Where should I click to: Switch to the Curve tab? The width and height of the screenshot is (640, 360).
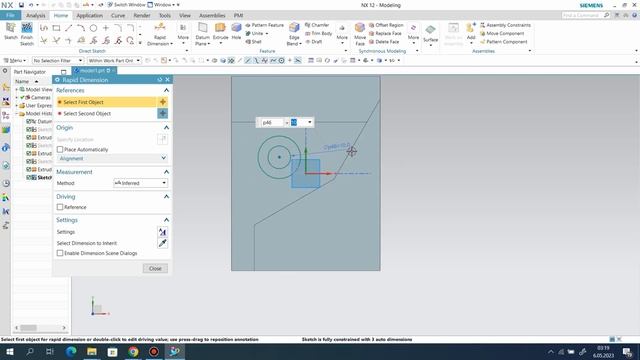118,16
